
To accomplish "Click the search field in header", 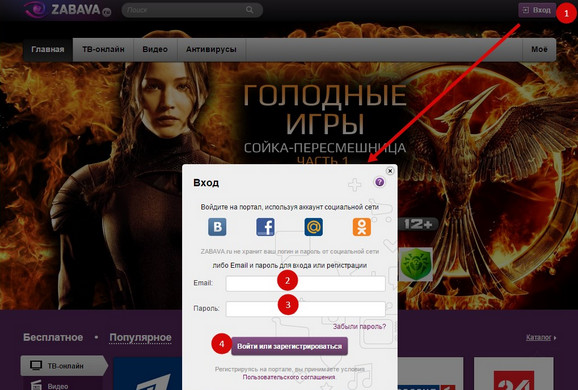I will pyautogui.click(x=192, y=10).
